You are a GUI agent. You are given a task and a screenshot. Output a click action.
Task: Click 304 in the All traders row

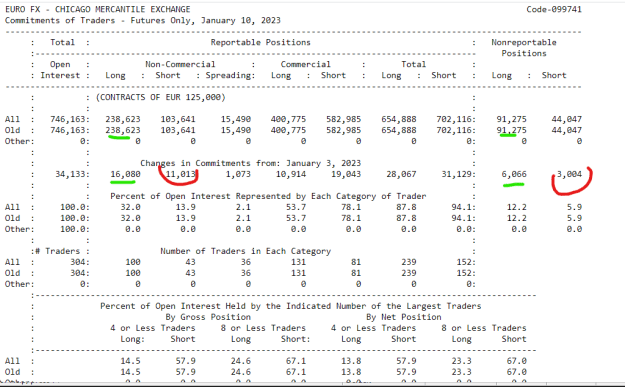click(x=79, y=262)
